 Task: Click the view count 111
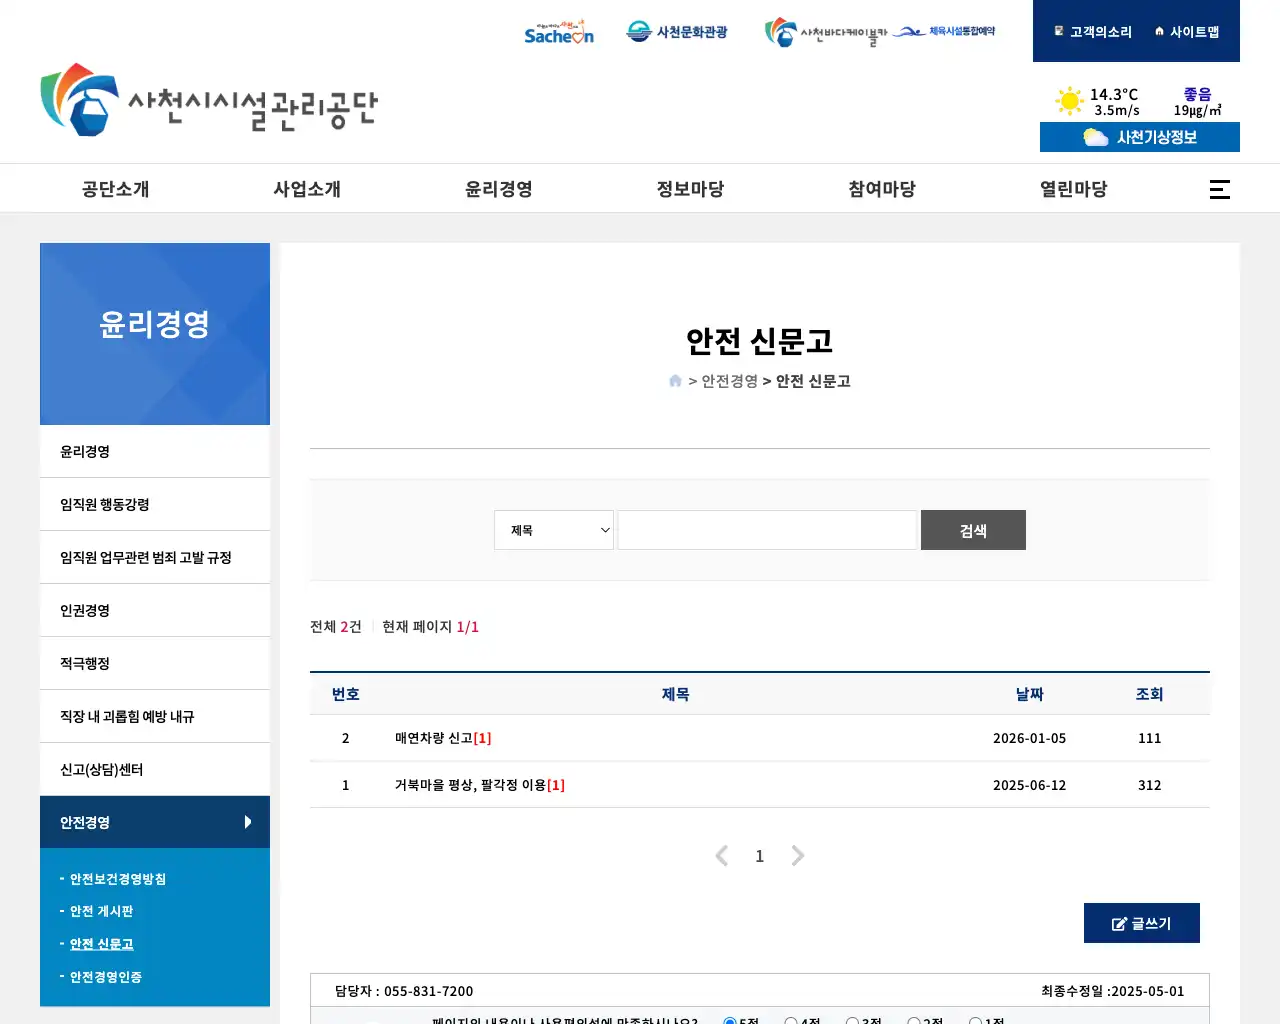pos(1150,738)
